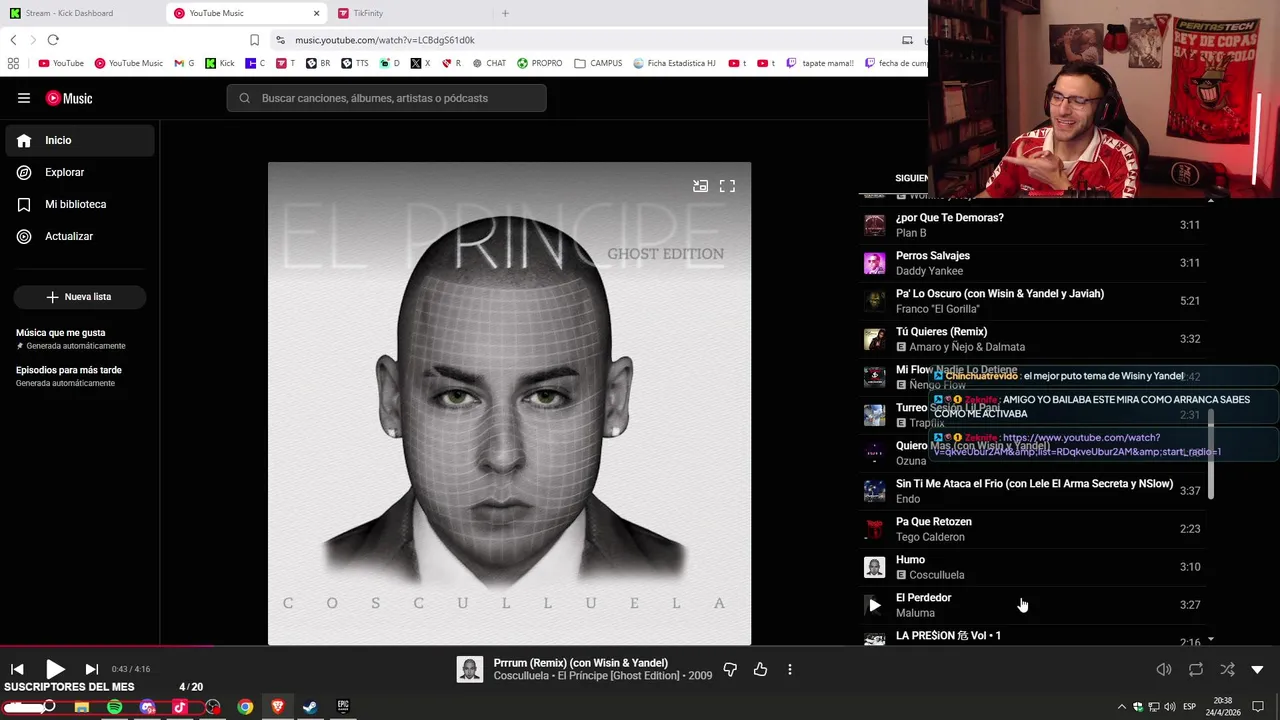Screen dimensions: 1280x720
Task: Close the YouTube Music tab
Action: [317, 13]
